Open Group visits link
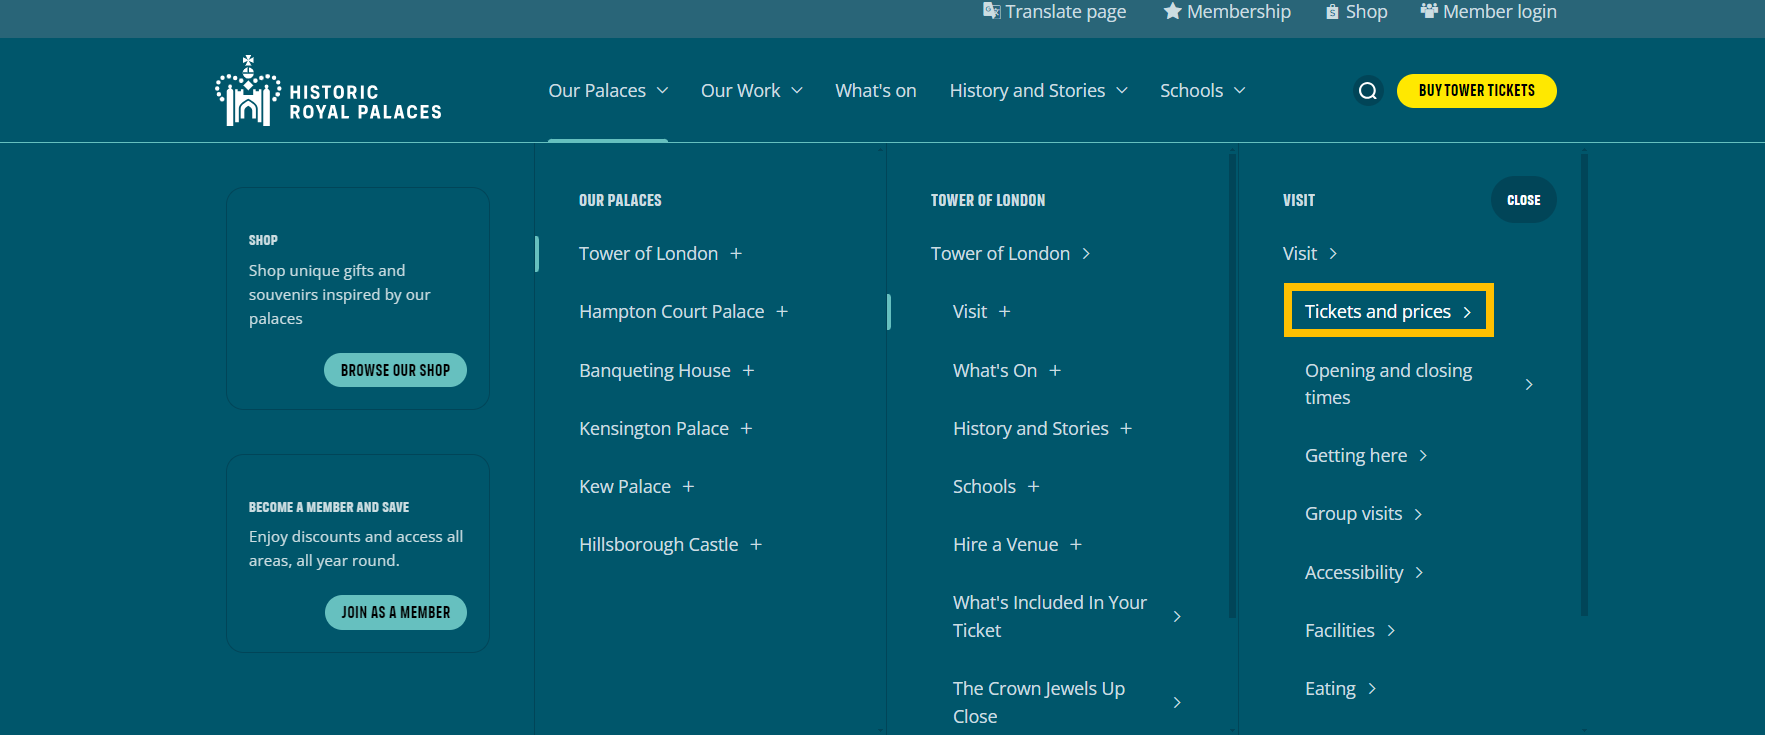Viewport: 1765px width, 735px height. [x=1364, y=514]
